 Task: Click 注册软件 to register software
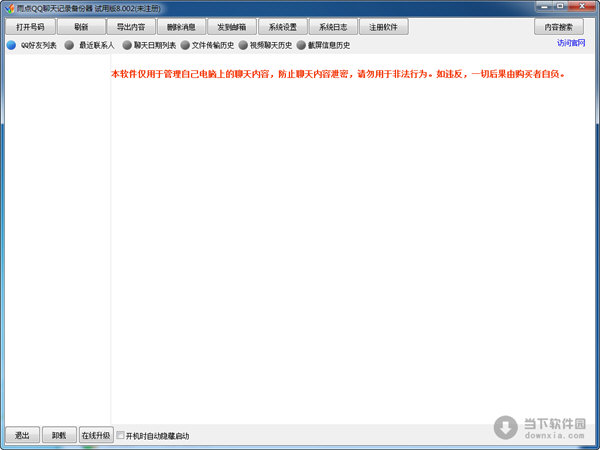(384, 27)
